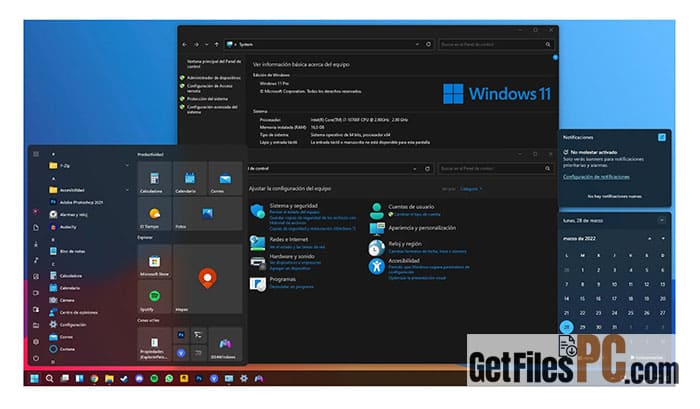This screenshot has width=700, height=409.
Task: Expand the 7-Zip folder in Start menu
Action: click(x=89, y=166)
